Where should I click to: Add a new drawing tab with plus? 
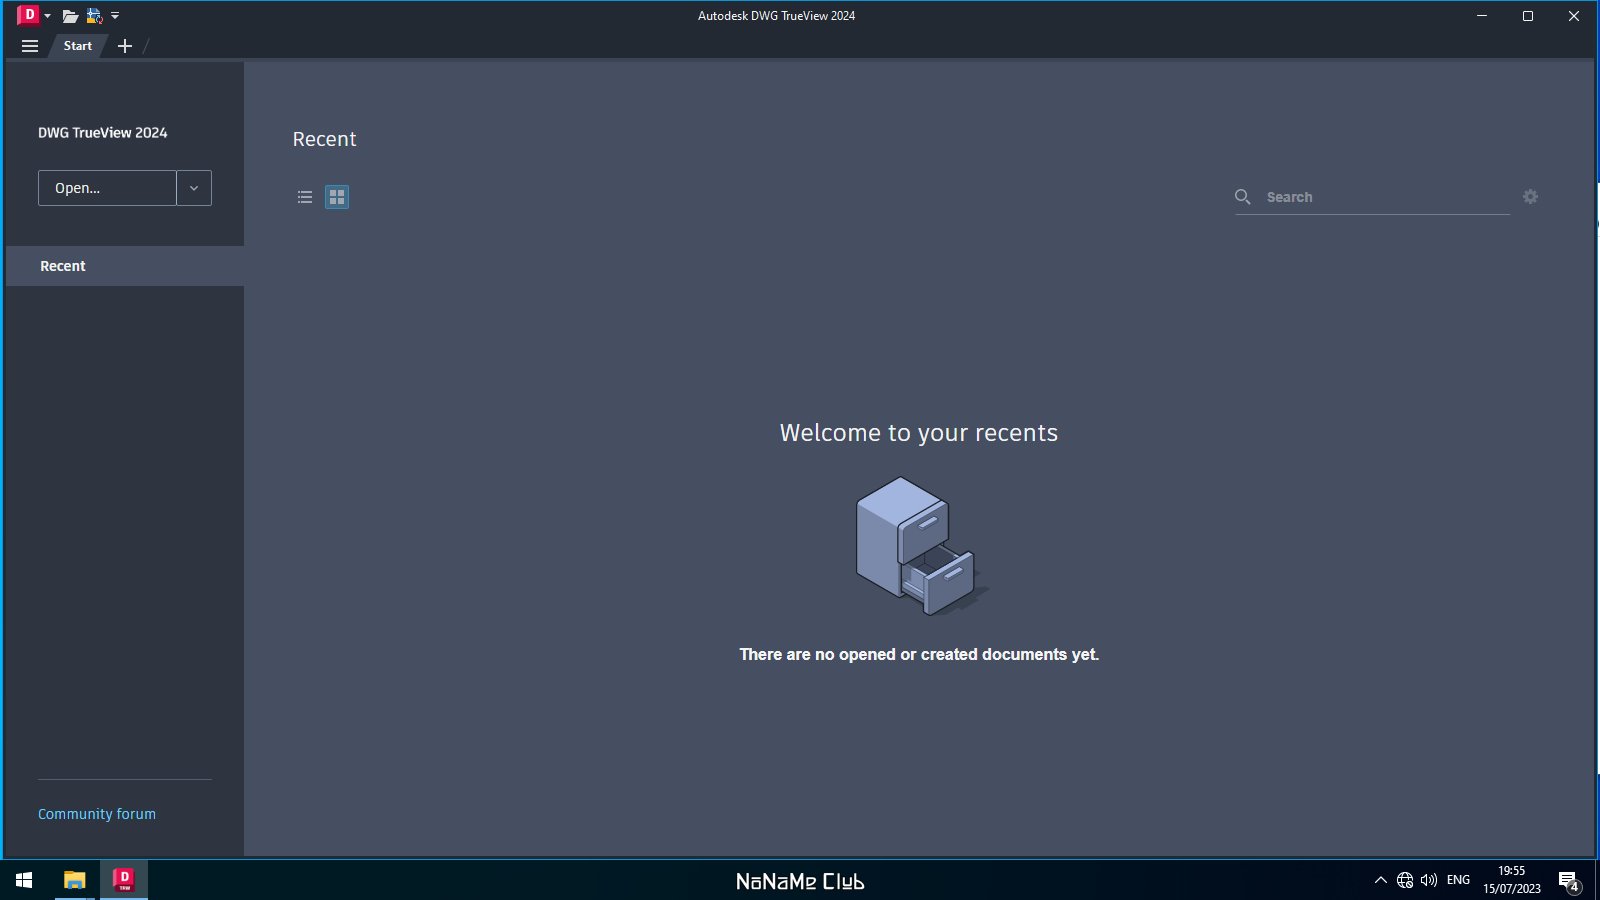[125, 46]
